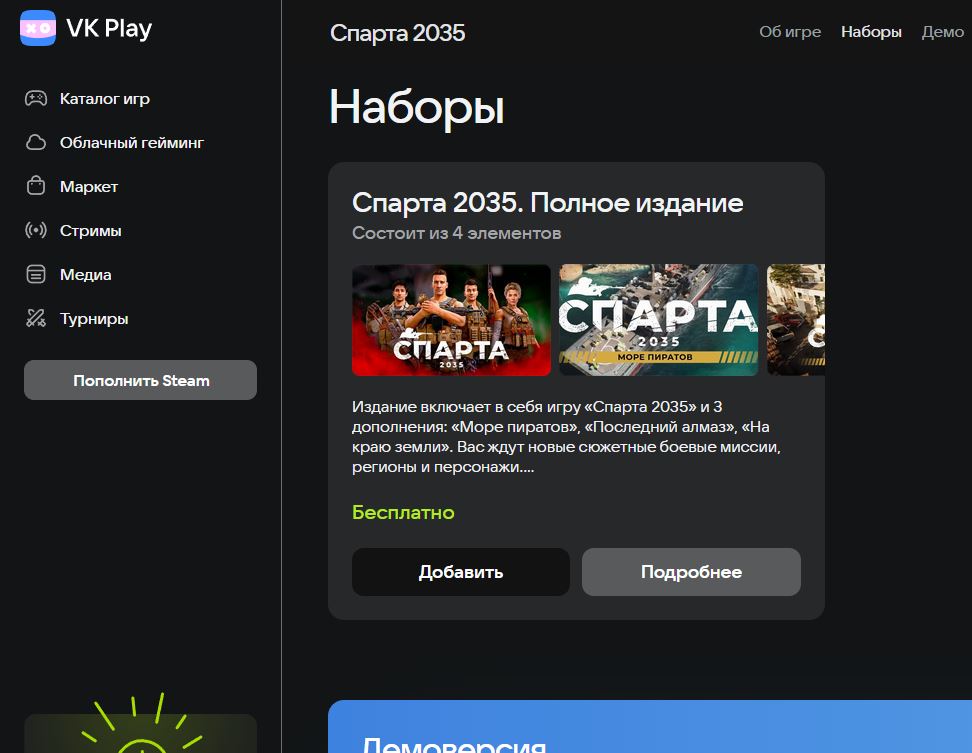
Task: Click the VK Play logo icon
Action: (x=38, y=28)
